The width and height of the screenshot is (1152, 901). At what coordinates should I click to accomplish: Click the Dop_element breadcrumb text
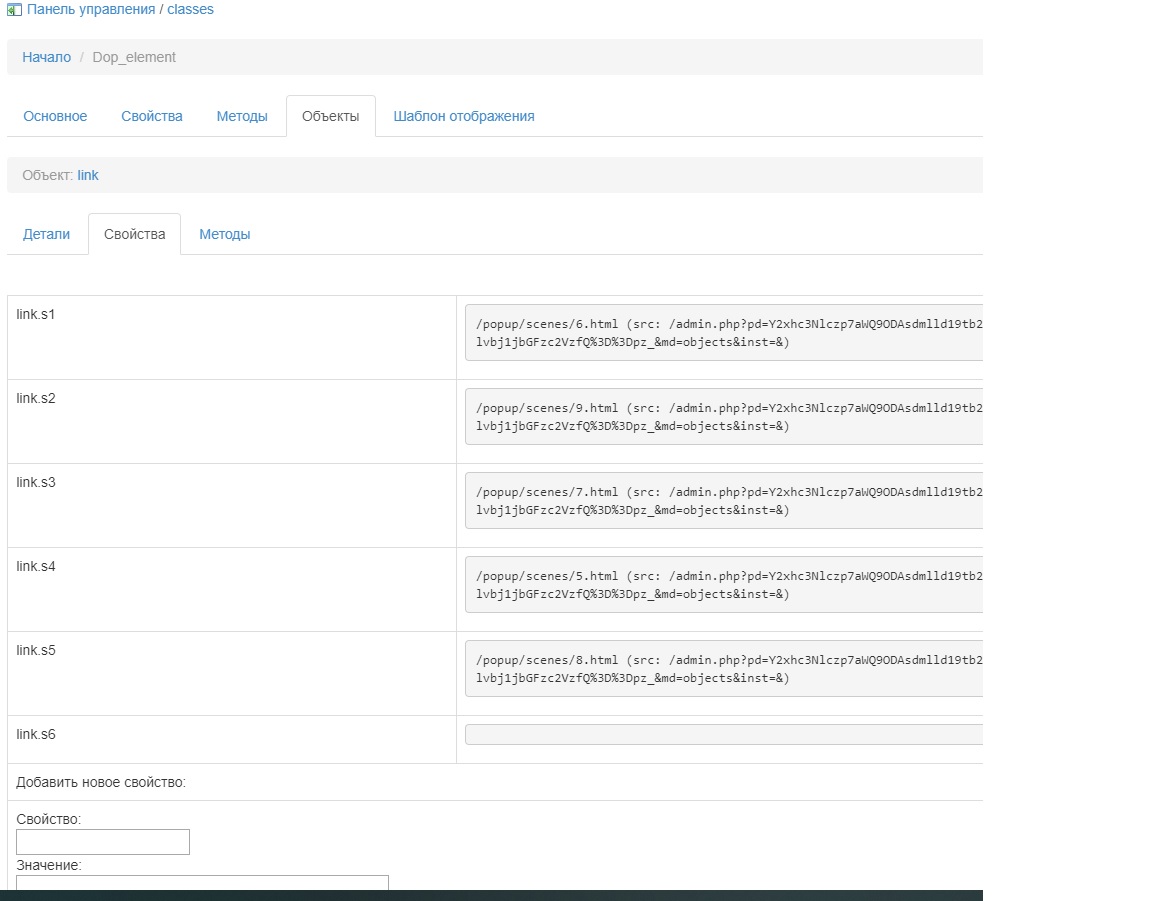tap(134, 57)
